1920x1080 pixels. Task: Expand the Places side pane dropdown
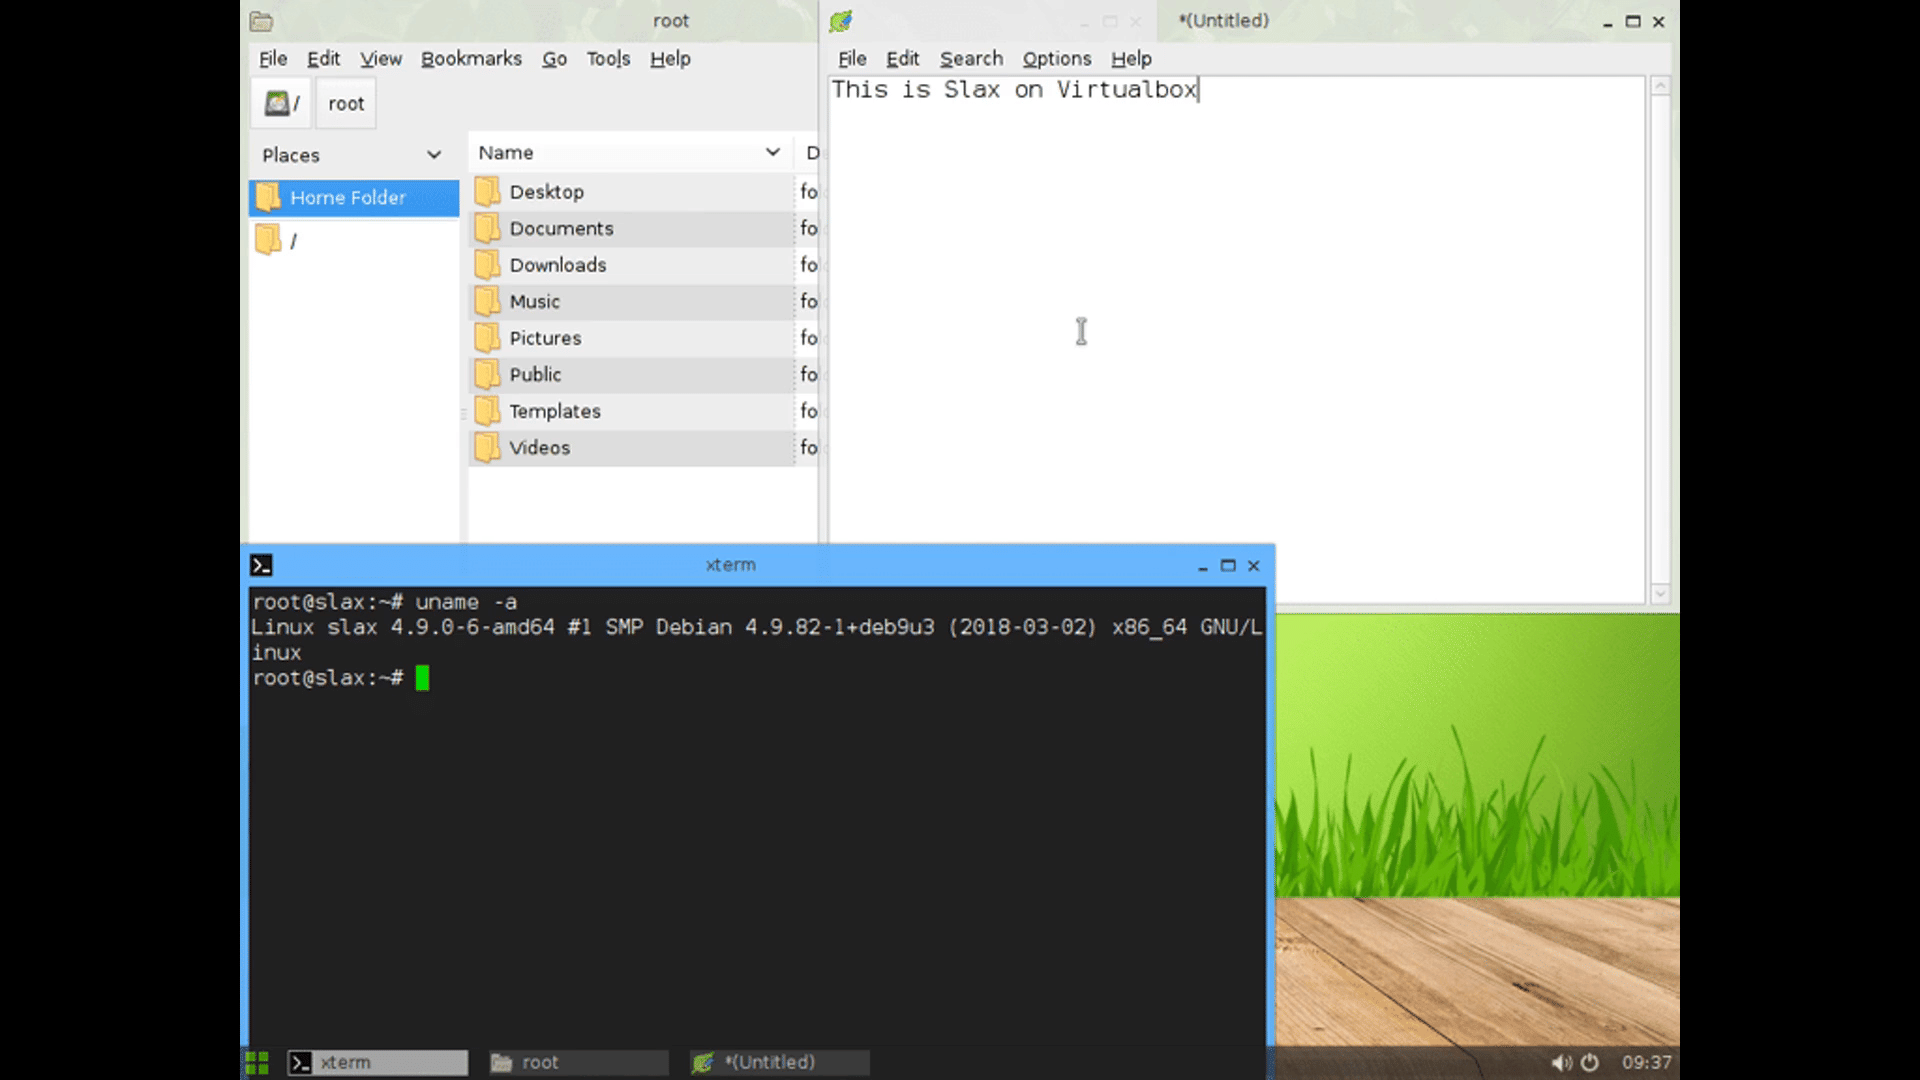click(434, 155)
